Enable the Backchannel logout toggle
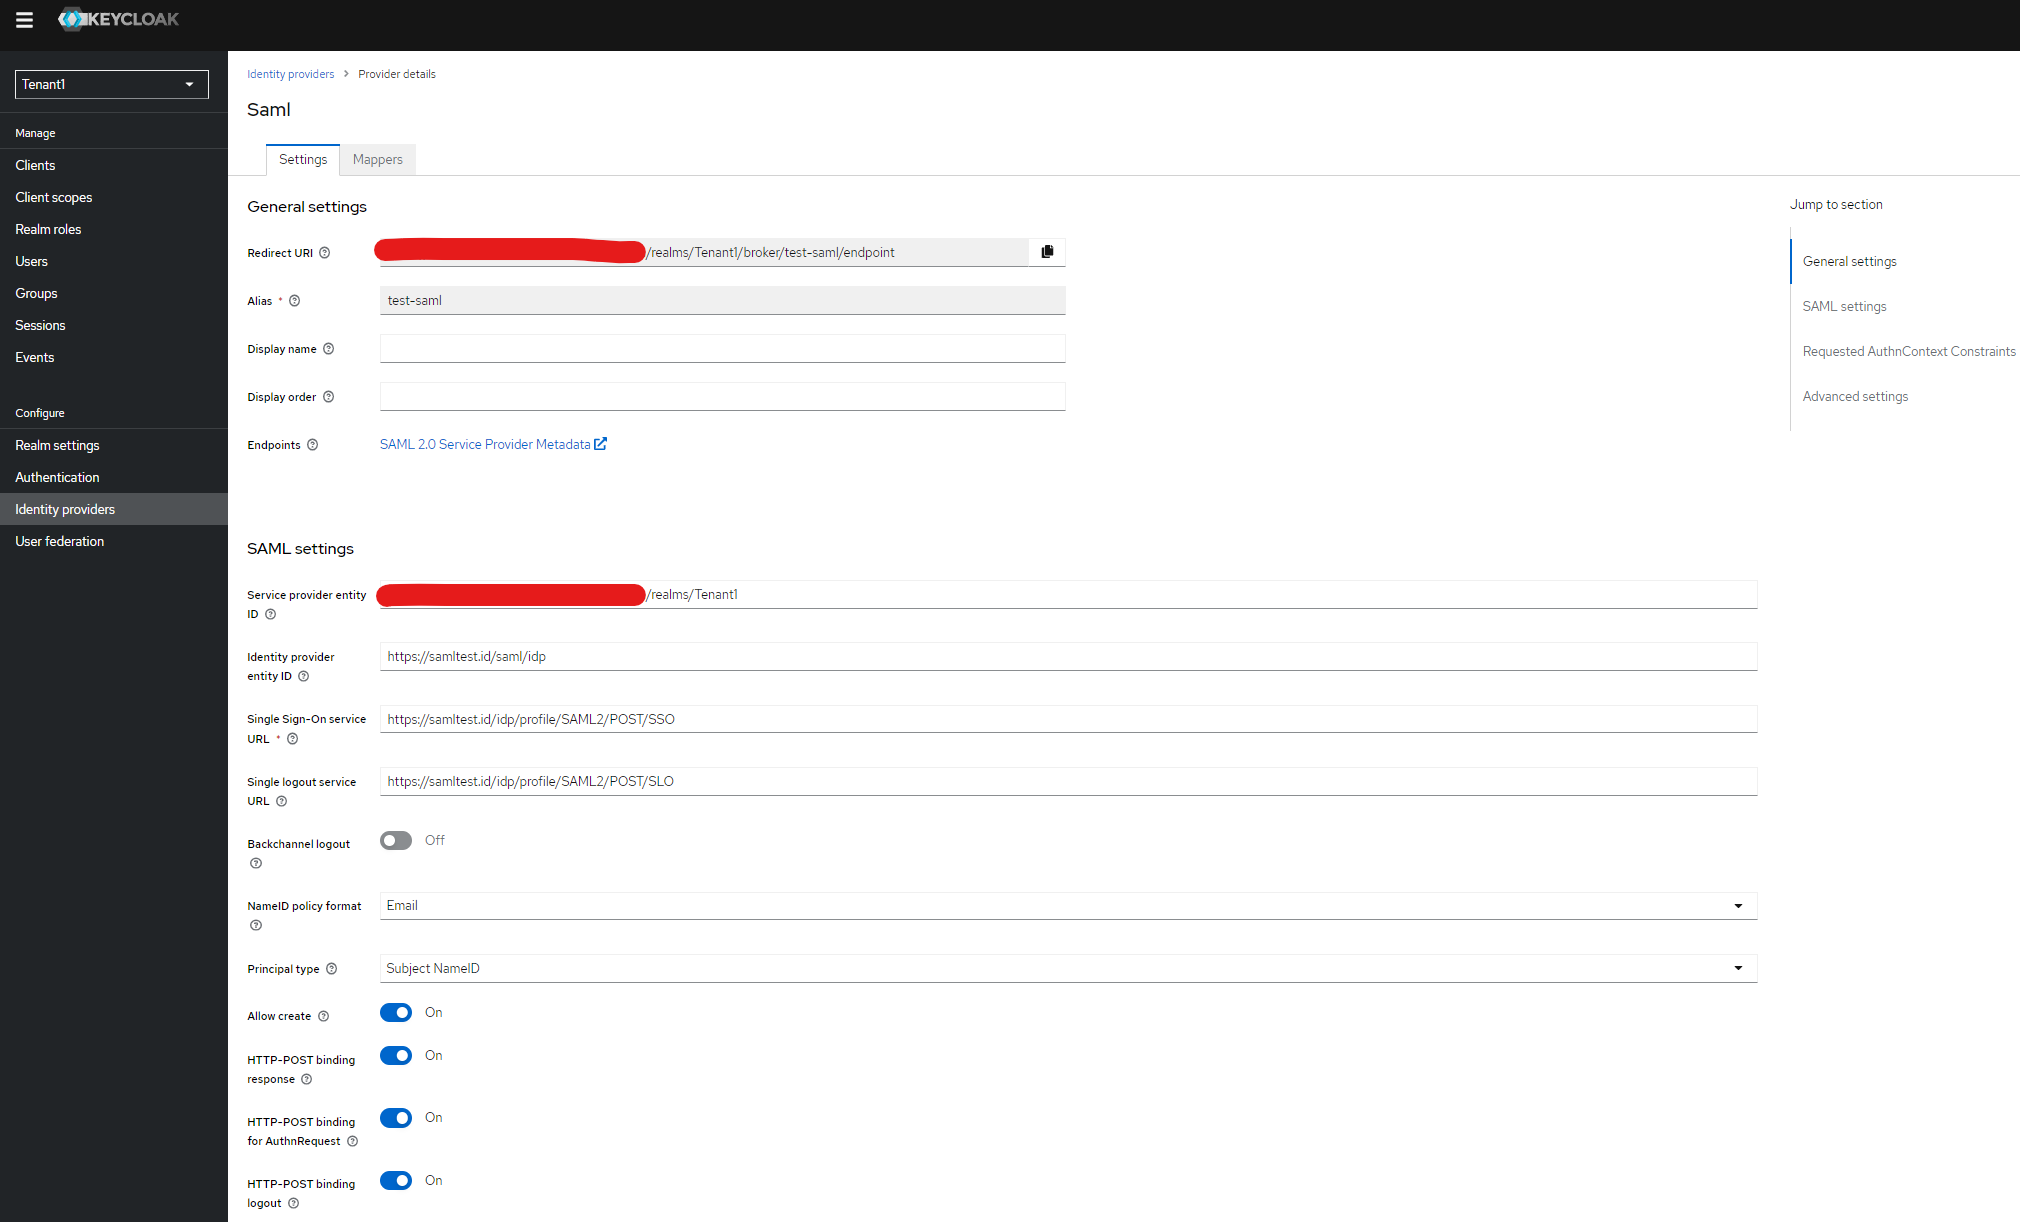This screenshot has height=1222, width=2020. coord(395,840)
